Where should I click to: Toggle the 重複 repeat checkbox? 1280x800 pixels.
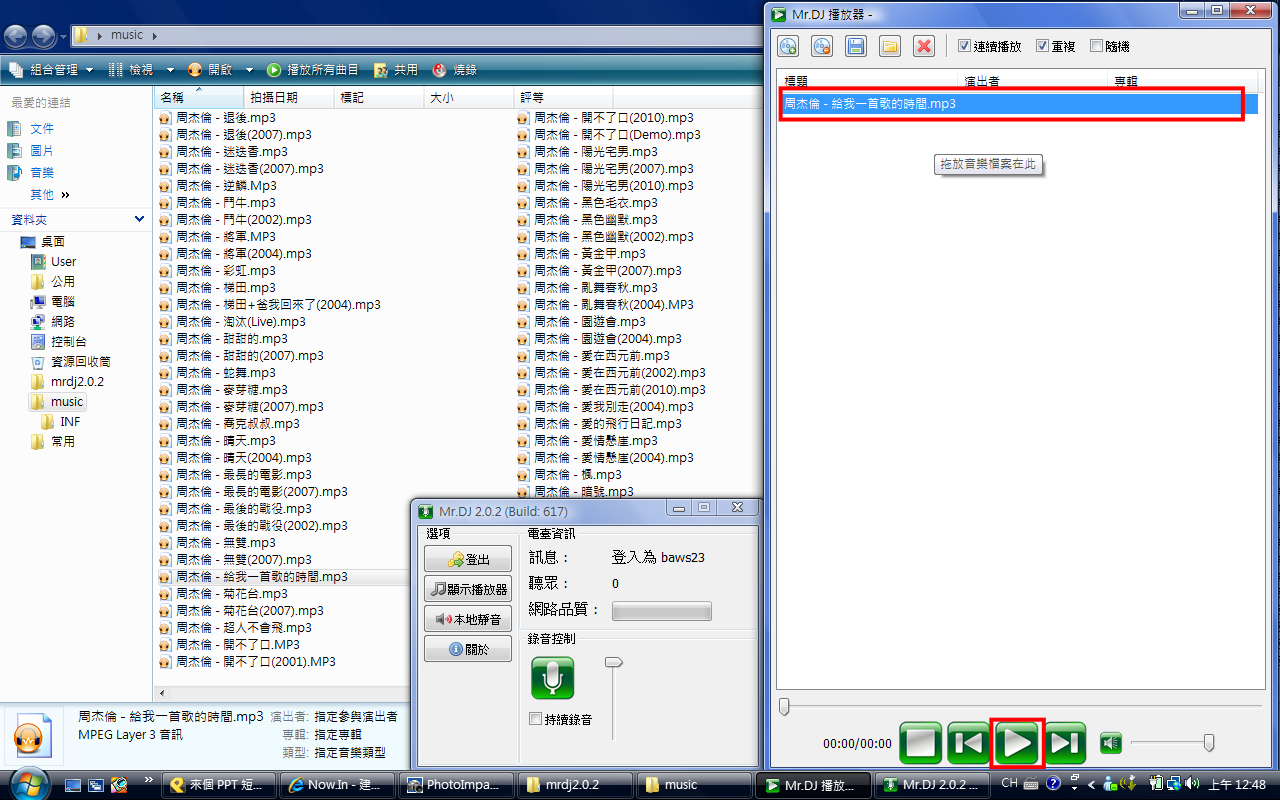tap(1042, 46)
